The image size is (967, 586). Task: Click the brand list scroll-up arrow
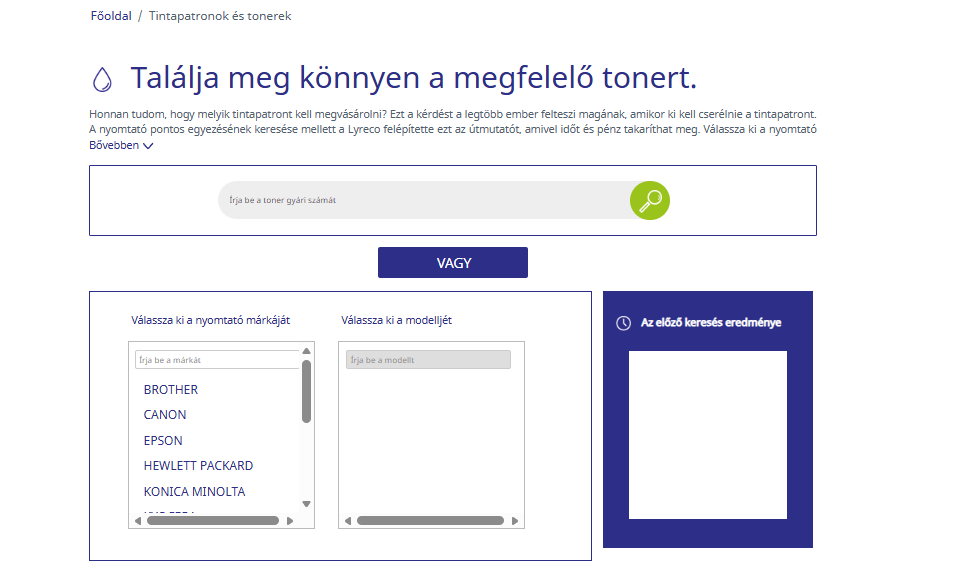(x=307, y=351)
